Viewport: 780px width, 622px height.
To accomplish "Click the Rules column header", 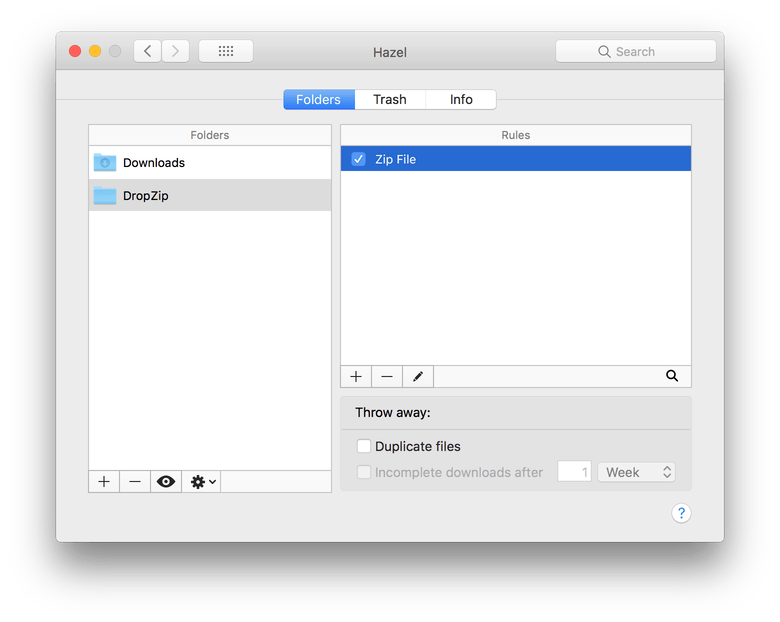I will (516, 135).
